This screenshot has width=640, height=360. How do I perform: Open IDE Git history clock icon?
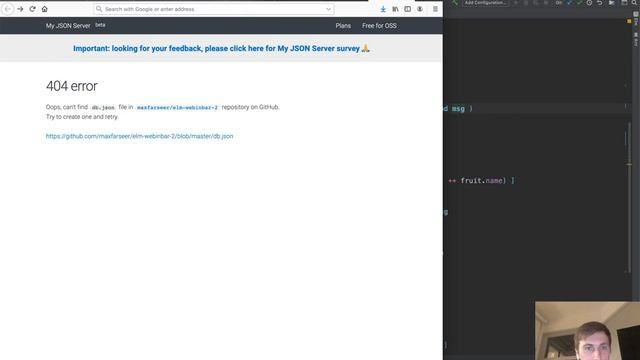[589, 3]
